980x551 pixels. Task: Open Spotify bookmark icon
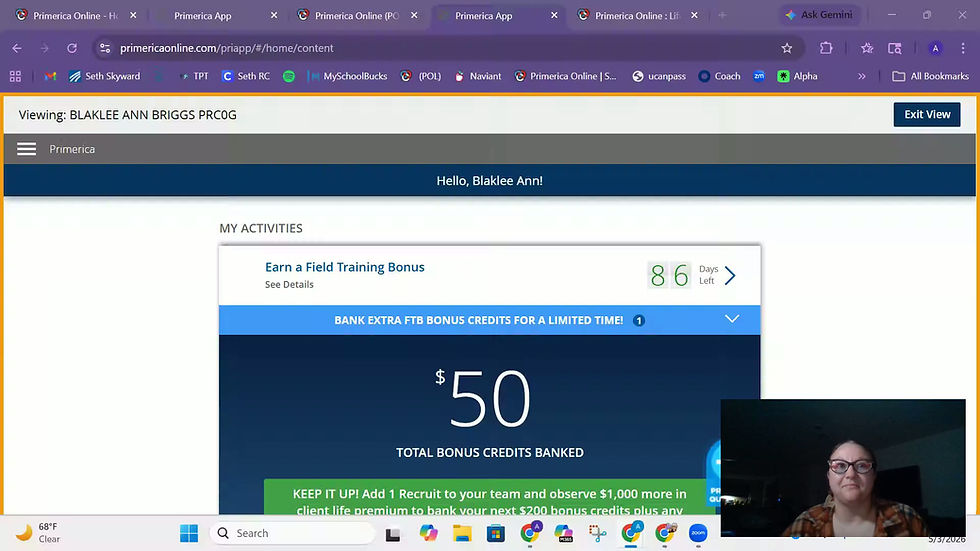pos(289,76)
